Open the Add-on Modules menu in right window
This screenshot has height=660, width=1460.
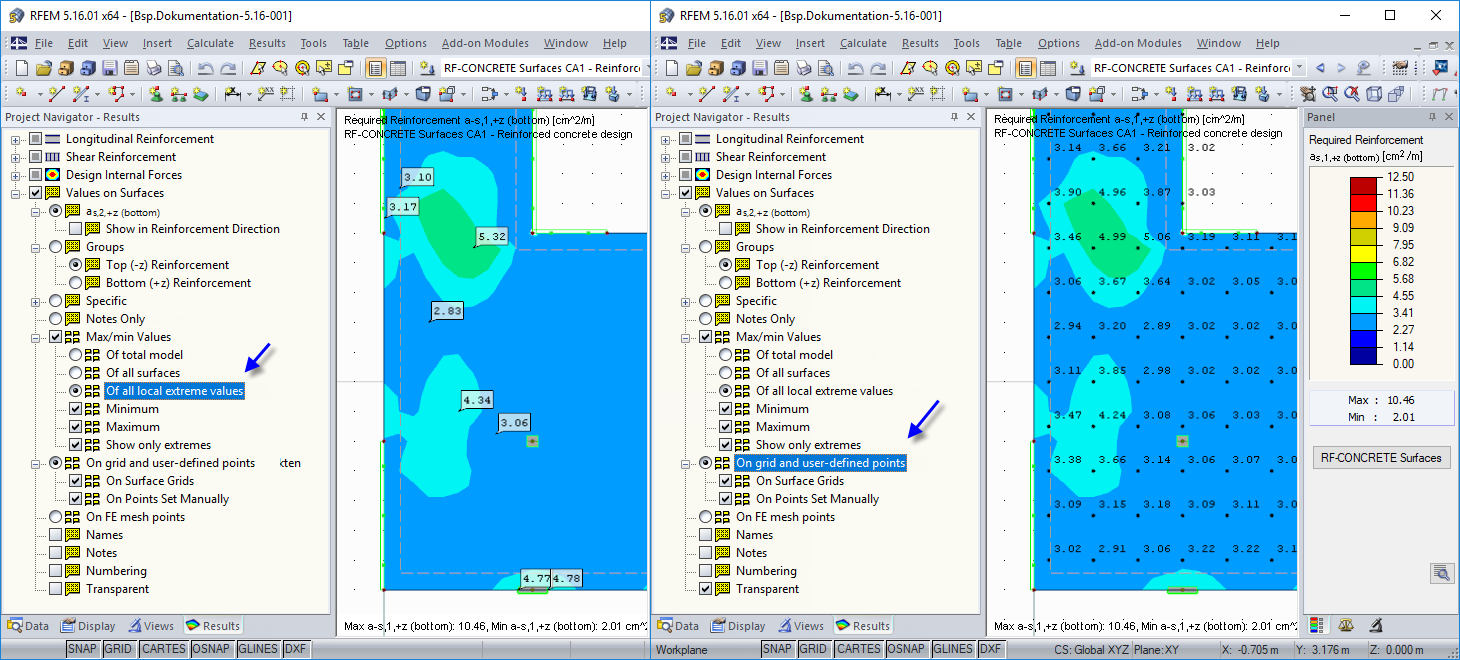1138,43
